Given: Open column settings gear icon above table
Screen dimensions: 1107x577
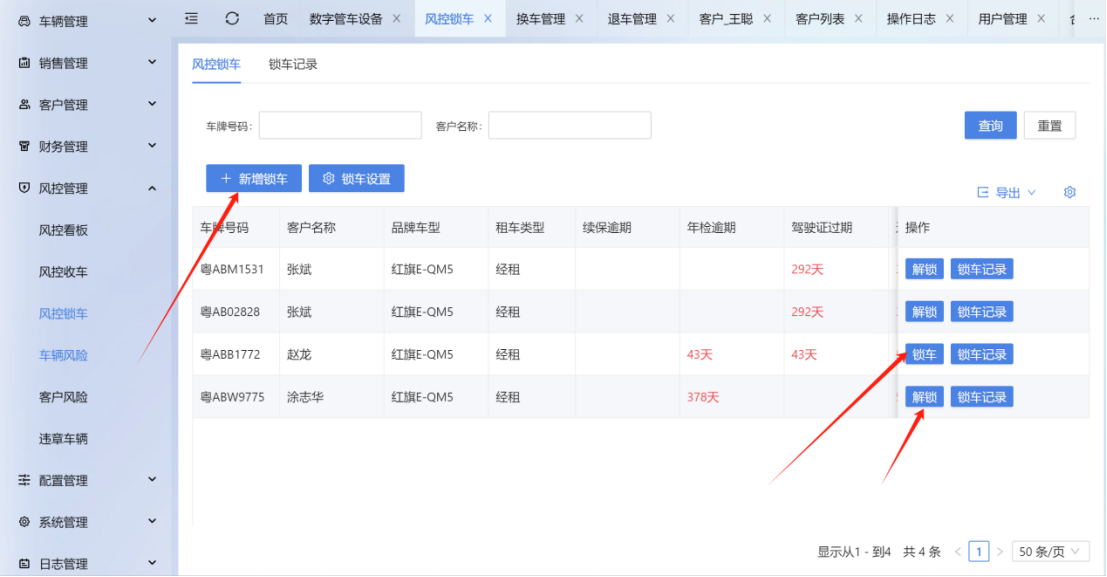Looking at the screenshot, I should pyautogui.click(x=1069, y=192).
